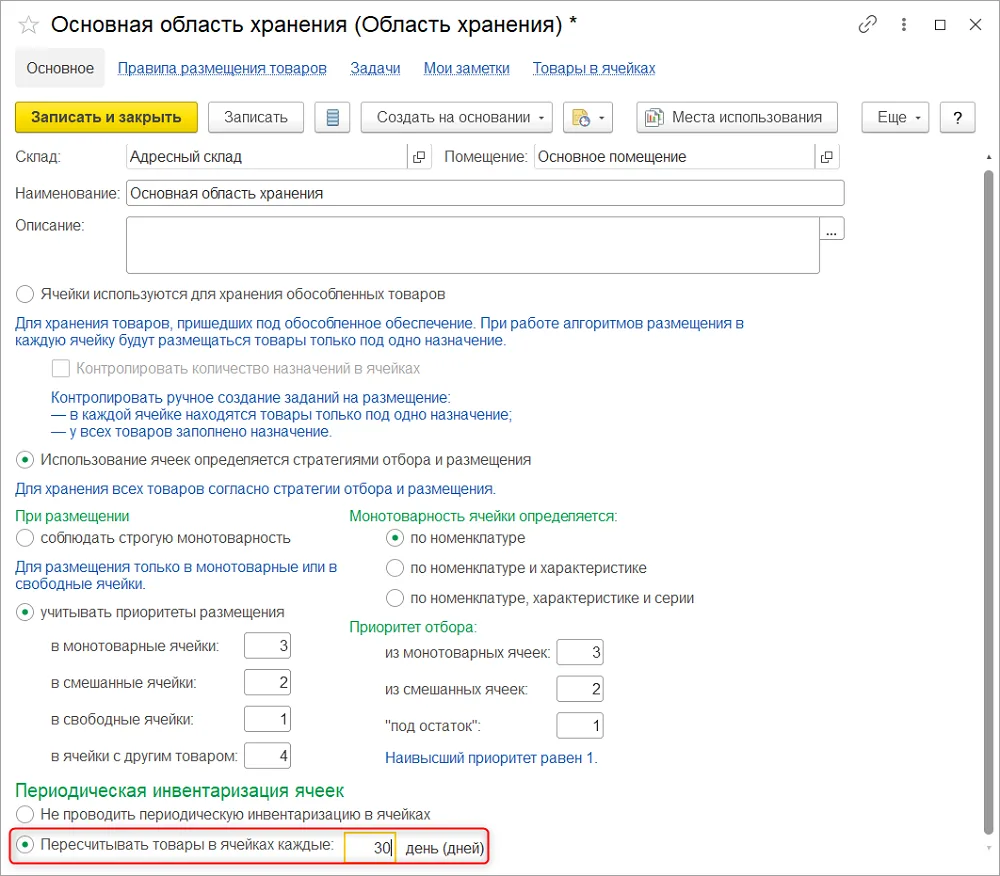Viewport: 1000px width, 876px height.
Task: Expand the Создать на основании dropdown
Action: [457, 117]
